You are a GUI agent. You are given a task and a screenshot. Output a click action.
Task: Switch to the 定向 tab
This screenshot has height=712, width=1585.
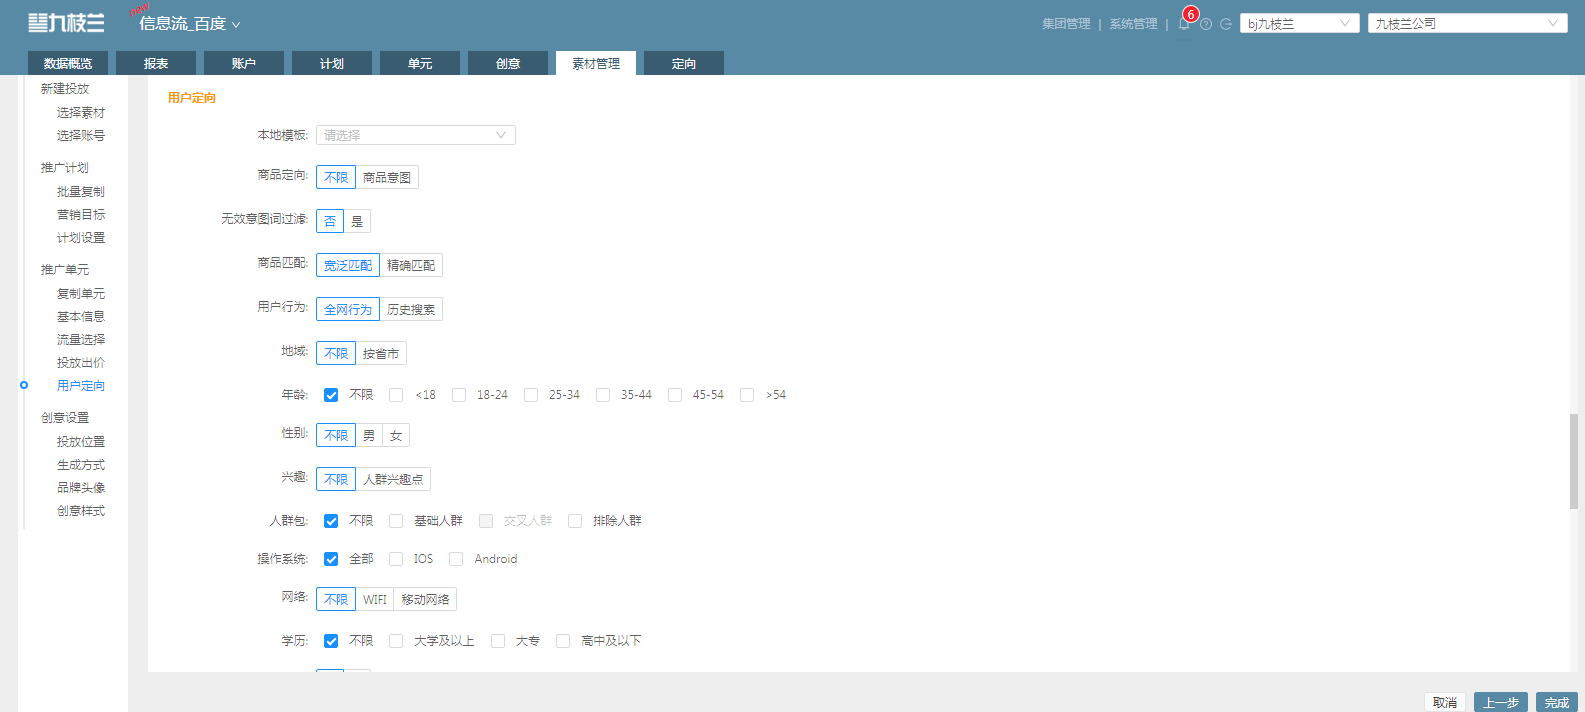(684, 63)
